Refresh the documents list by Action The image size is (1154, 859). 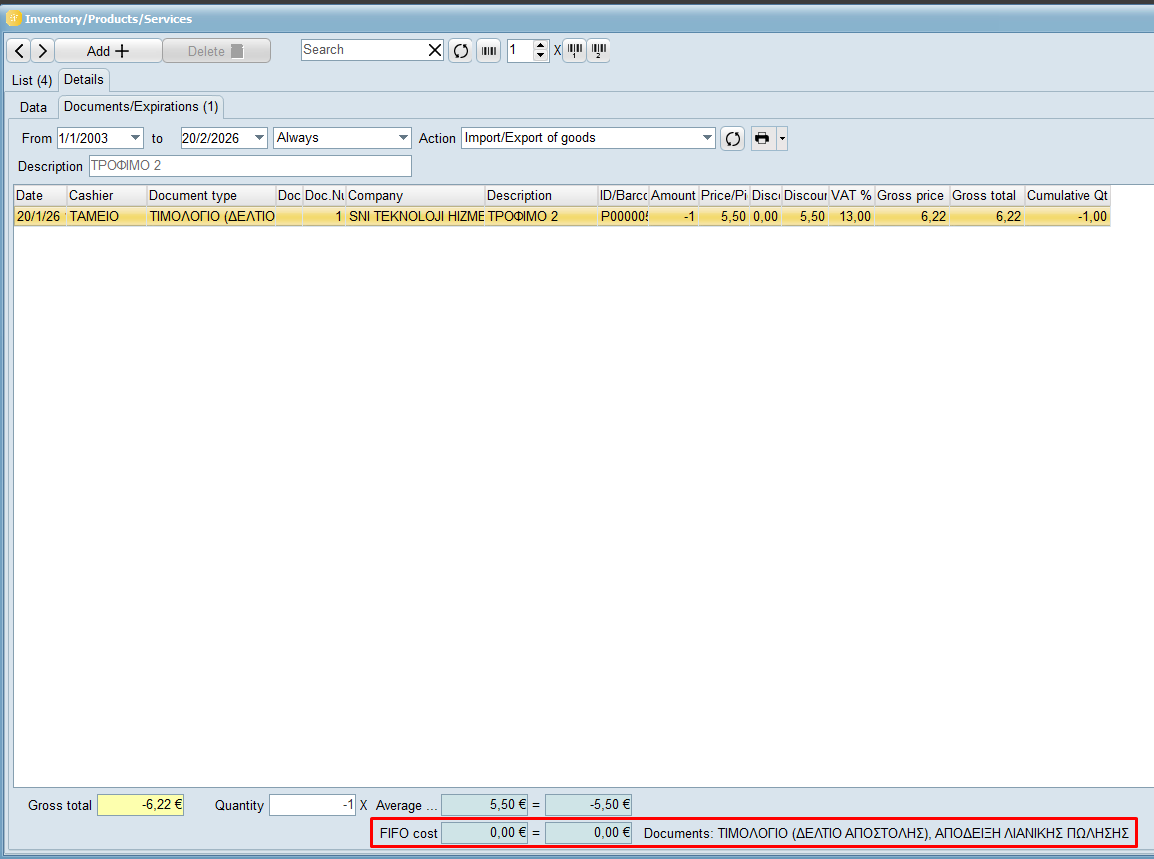pyautogui.click(x=733, y=139)
